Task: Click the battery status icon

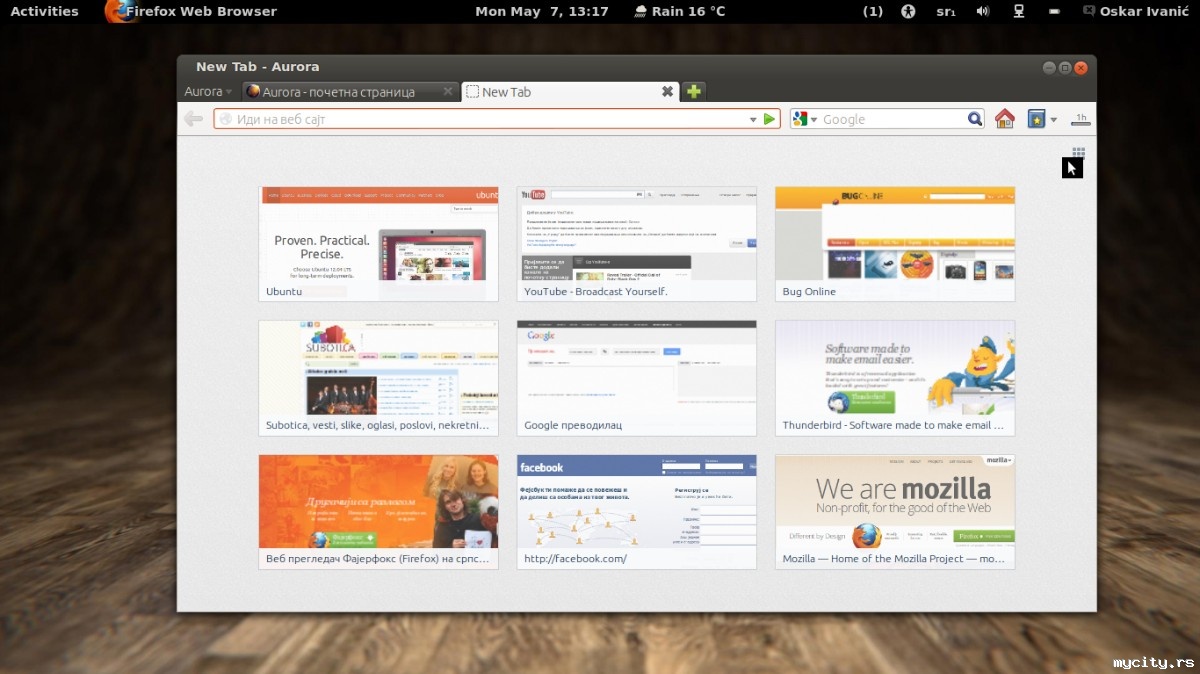Action: click(1054, 11)
